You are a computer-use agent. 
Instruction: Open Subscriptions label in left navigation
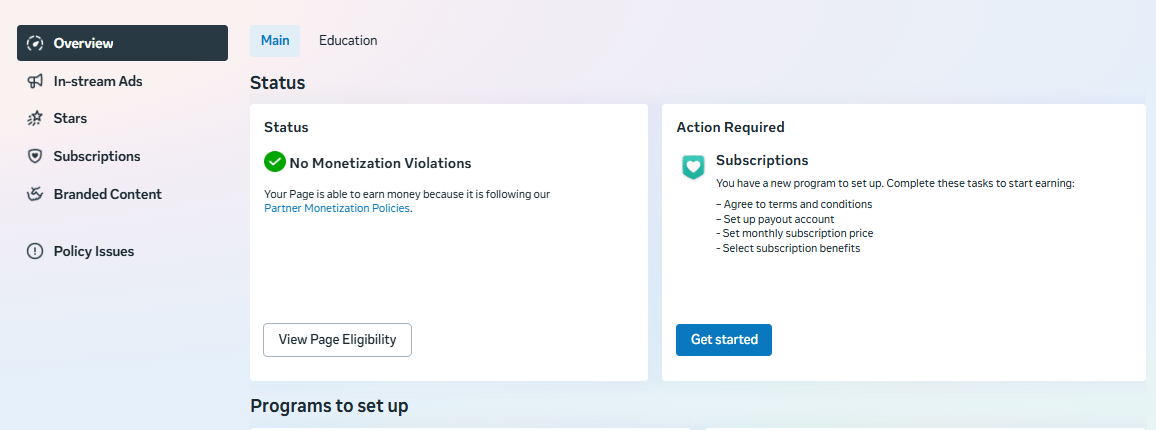pos(97,157)
